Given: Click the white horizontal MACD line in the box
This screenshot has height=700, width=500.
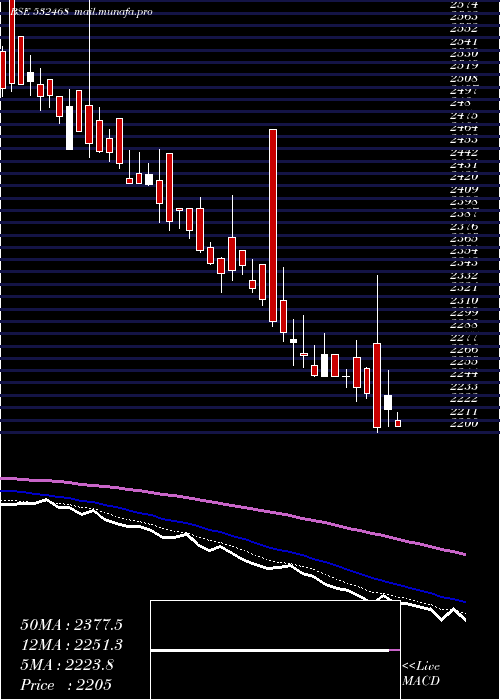Looking at the screenshot, I should pos(270,650).
